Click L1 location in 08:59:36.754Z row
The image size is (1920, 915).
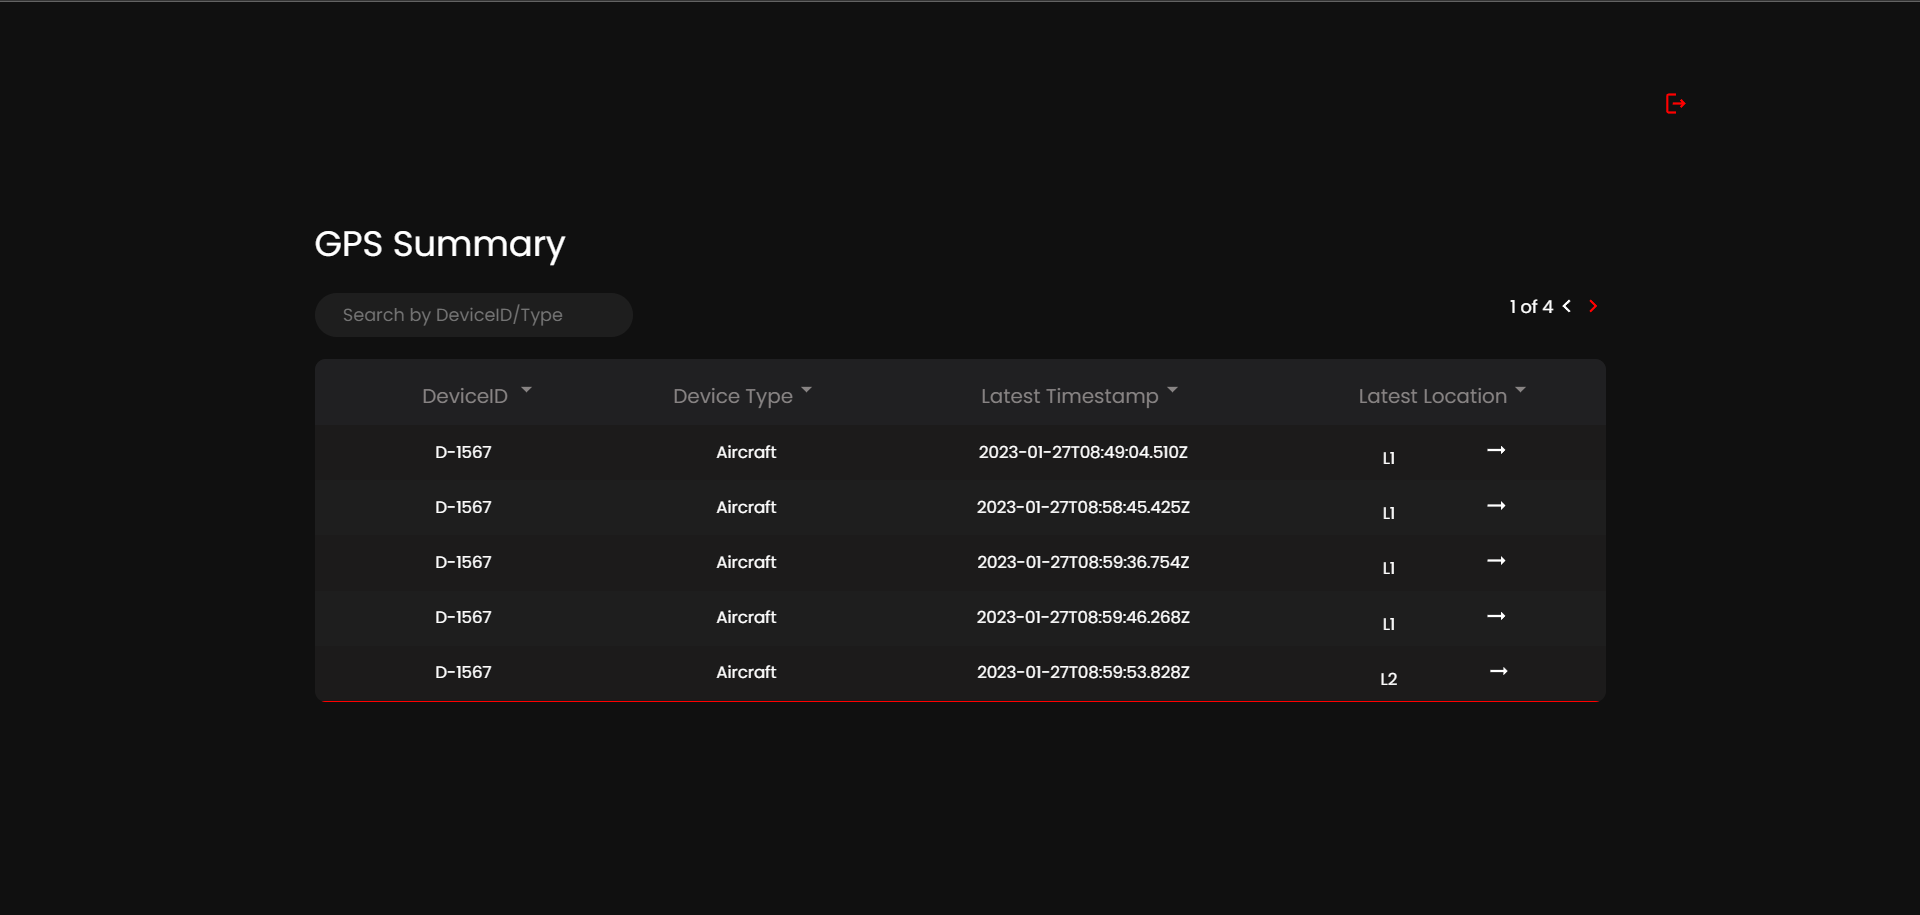(1389, 568)
